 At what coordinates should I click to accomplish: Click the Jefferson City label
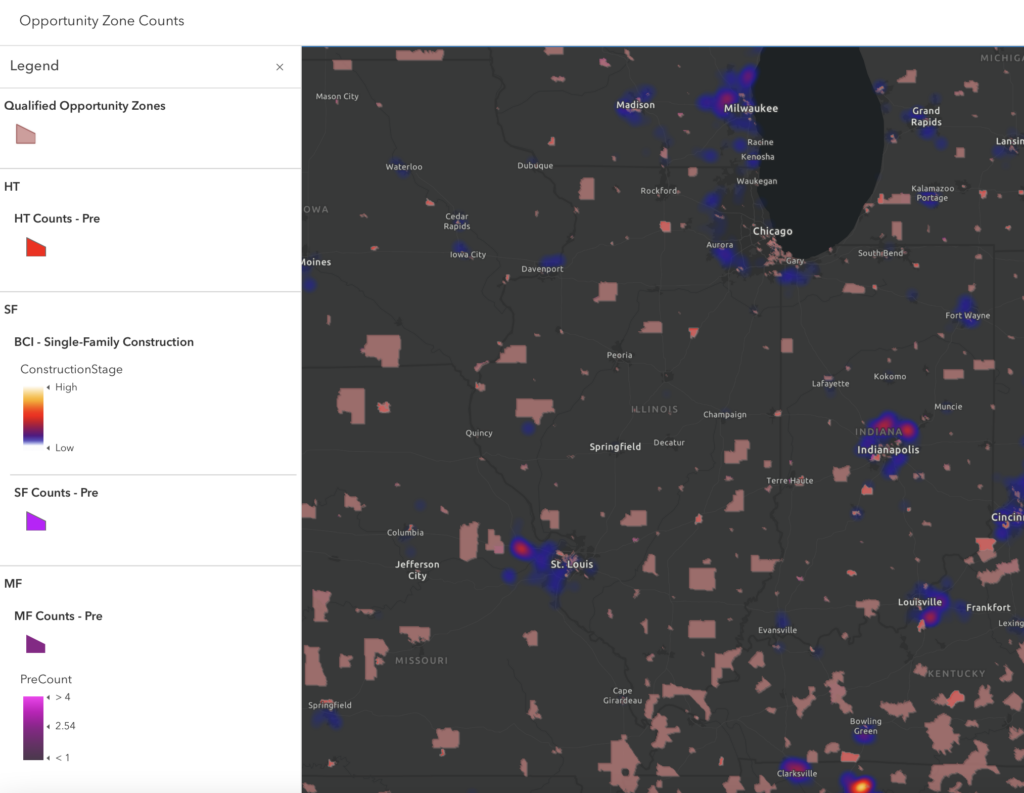[417, 570]
